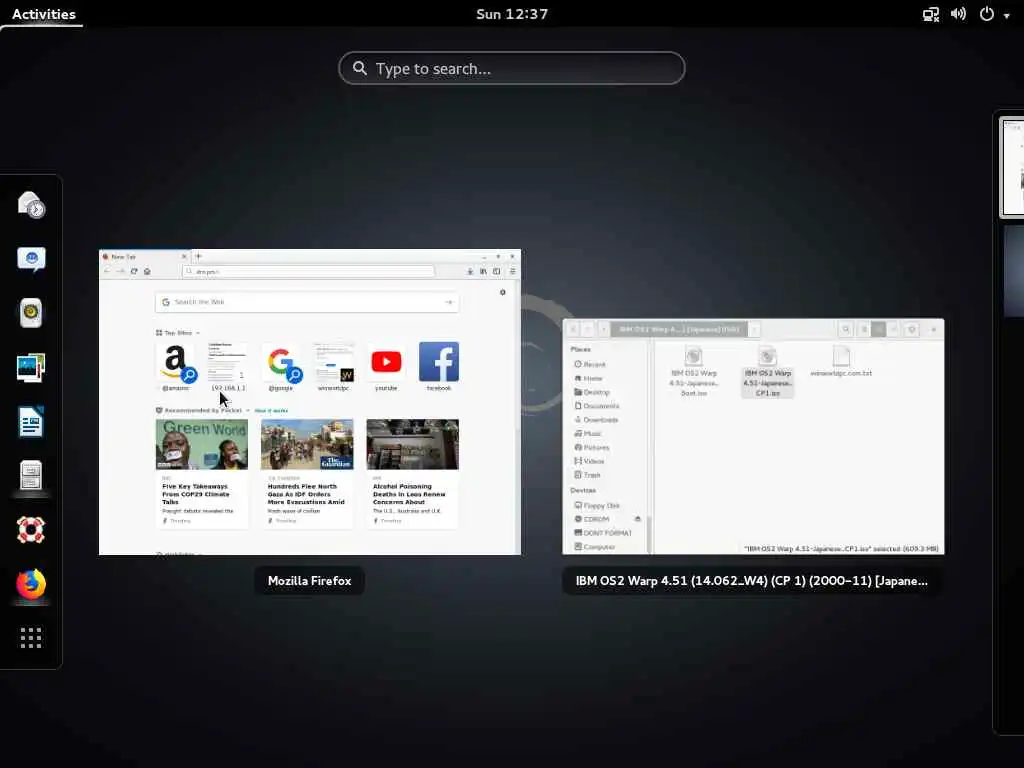This screenshot has height=768, width=1024.
Task: Launch Shotwell photo manager from the dock
Action: point(31,368)
